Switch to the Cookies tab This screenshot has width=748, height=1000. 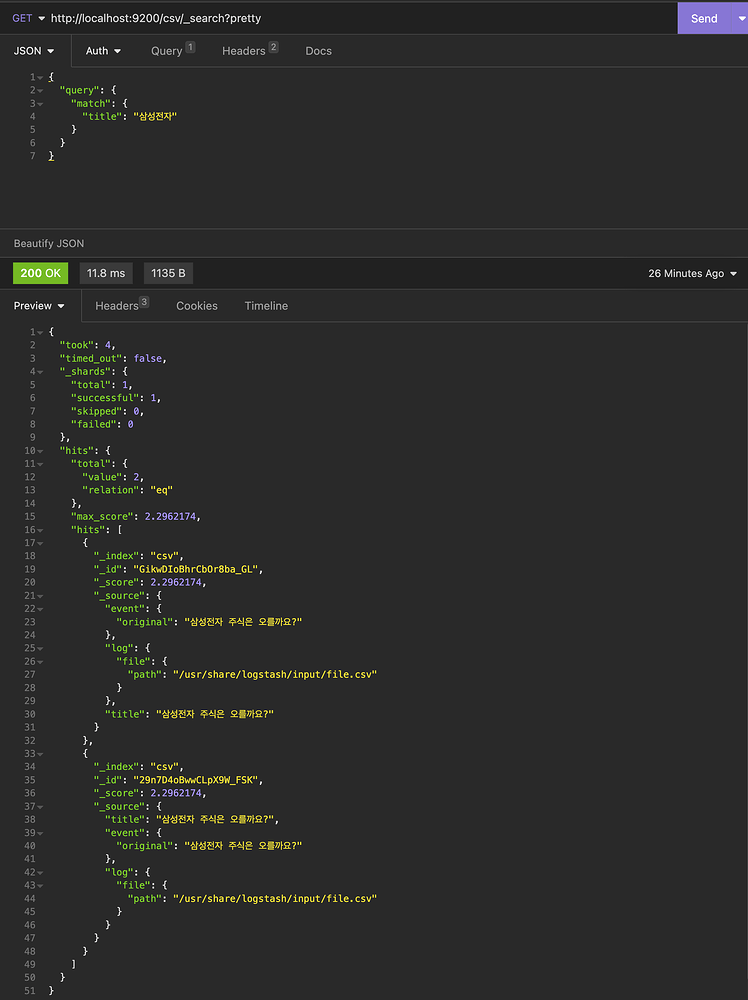197,306
